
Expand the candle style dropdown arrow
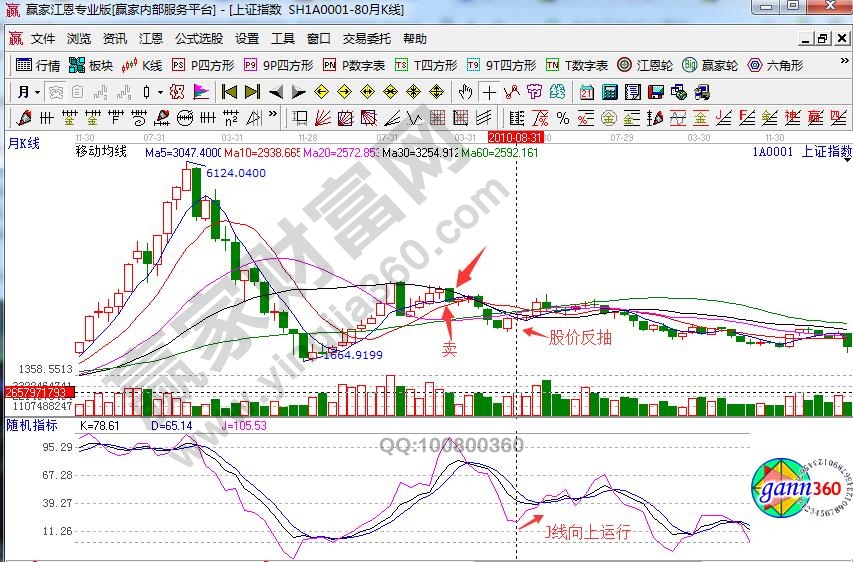[160, 92]
